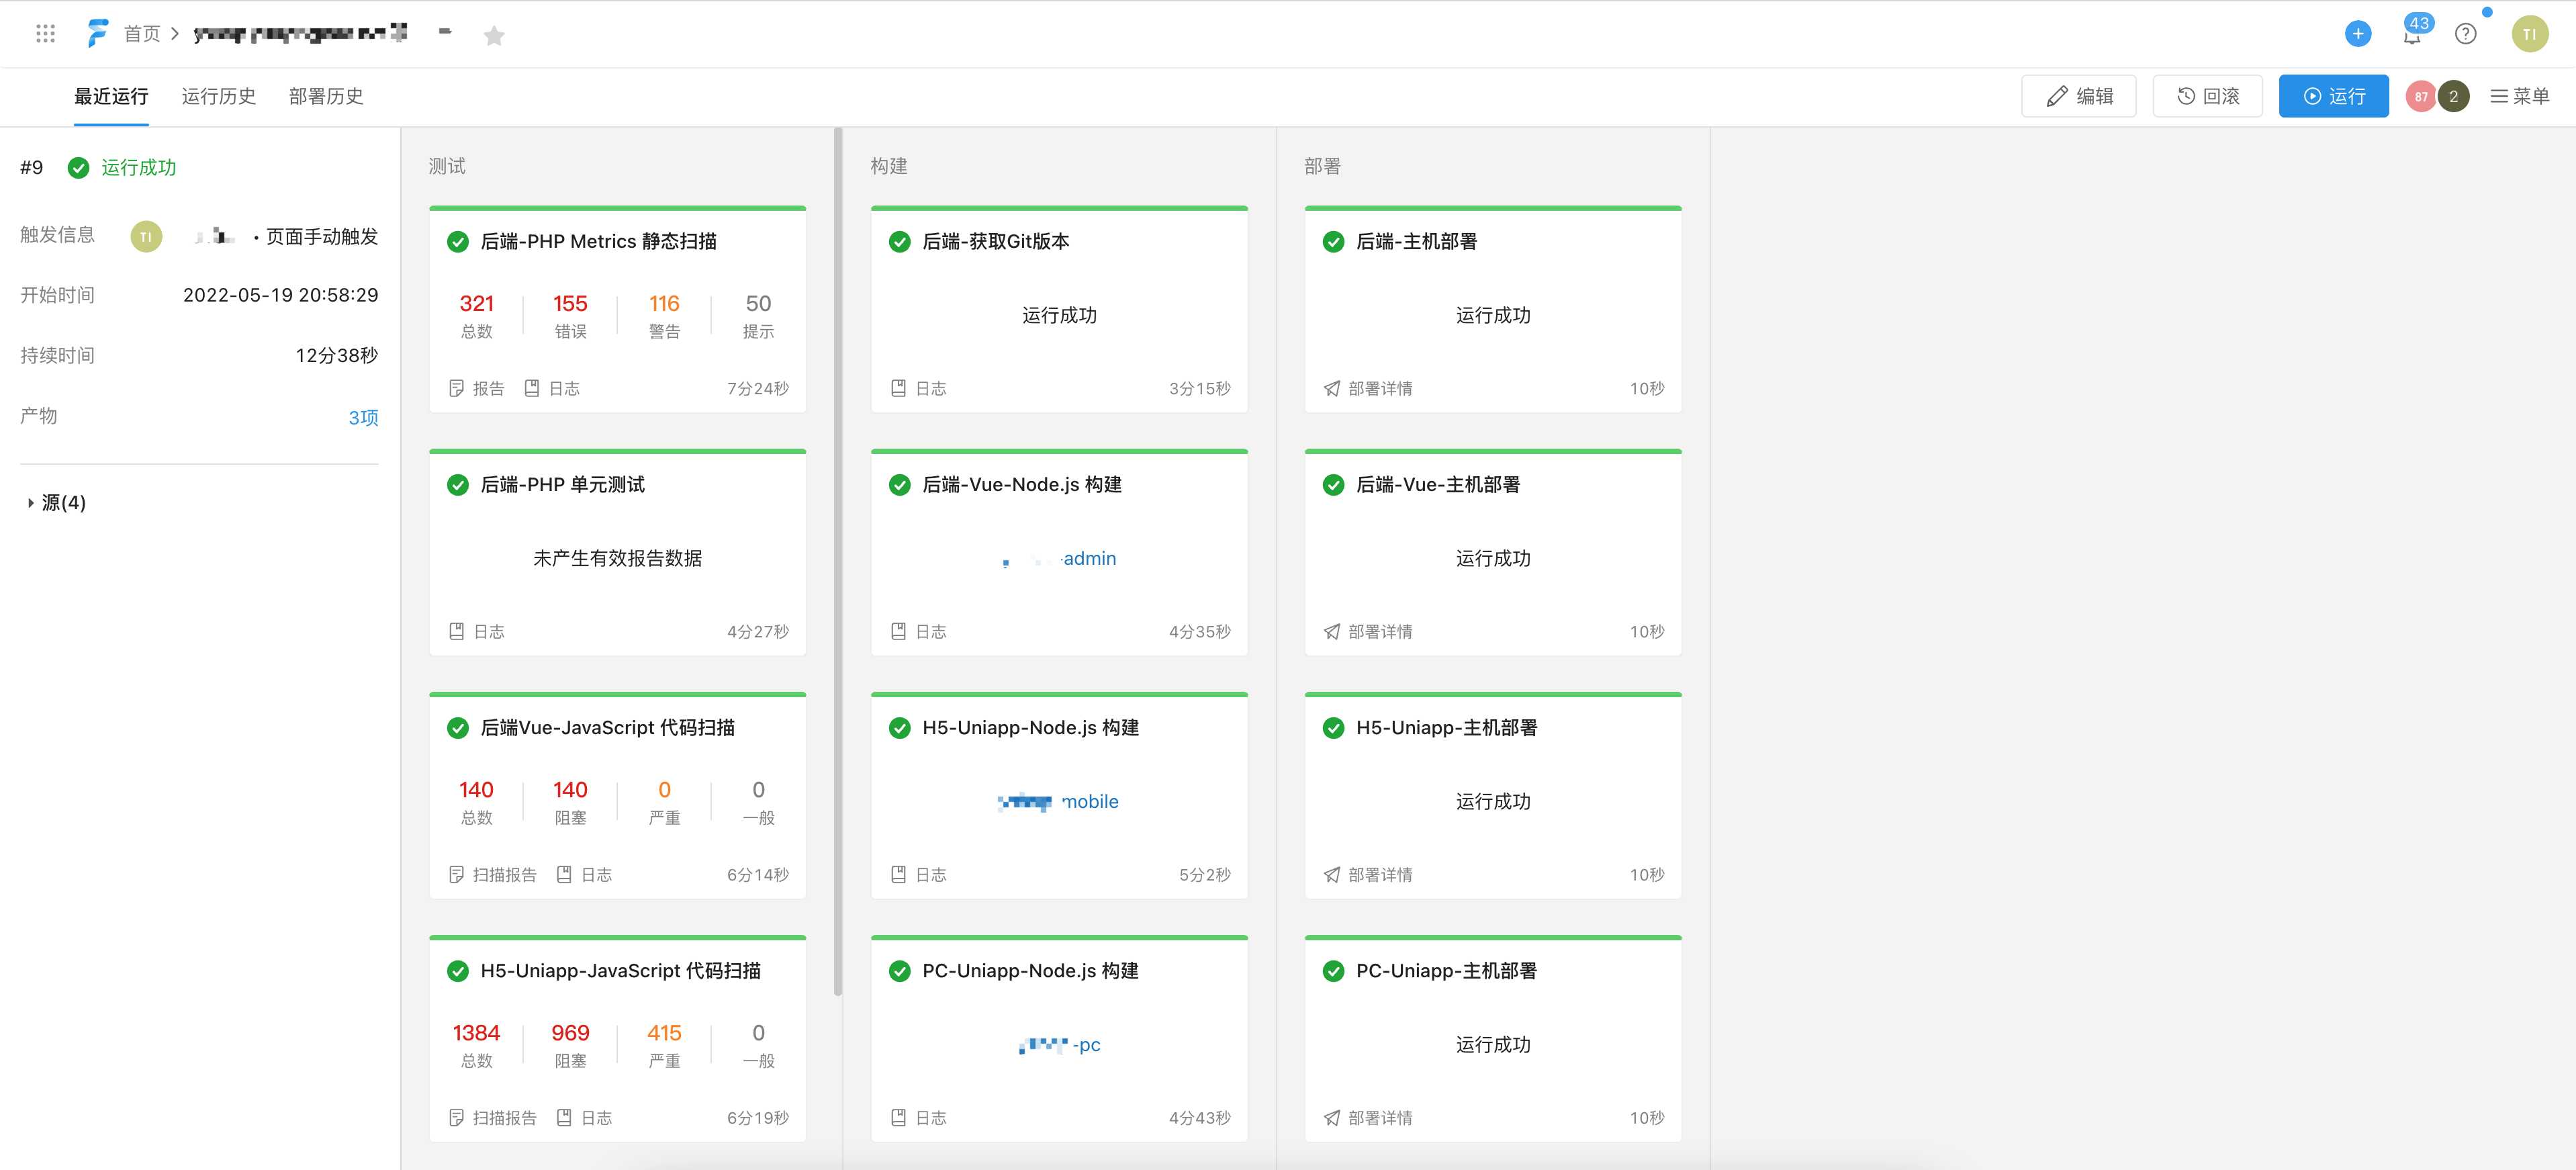Click the dash dropdown beside pipeline name
The width and height of the screenshot is (2576, 1170).
tap(445, 32)
